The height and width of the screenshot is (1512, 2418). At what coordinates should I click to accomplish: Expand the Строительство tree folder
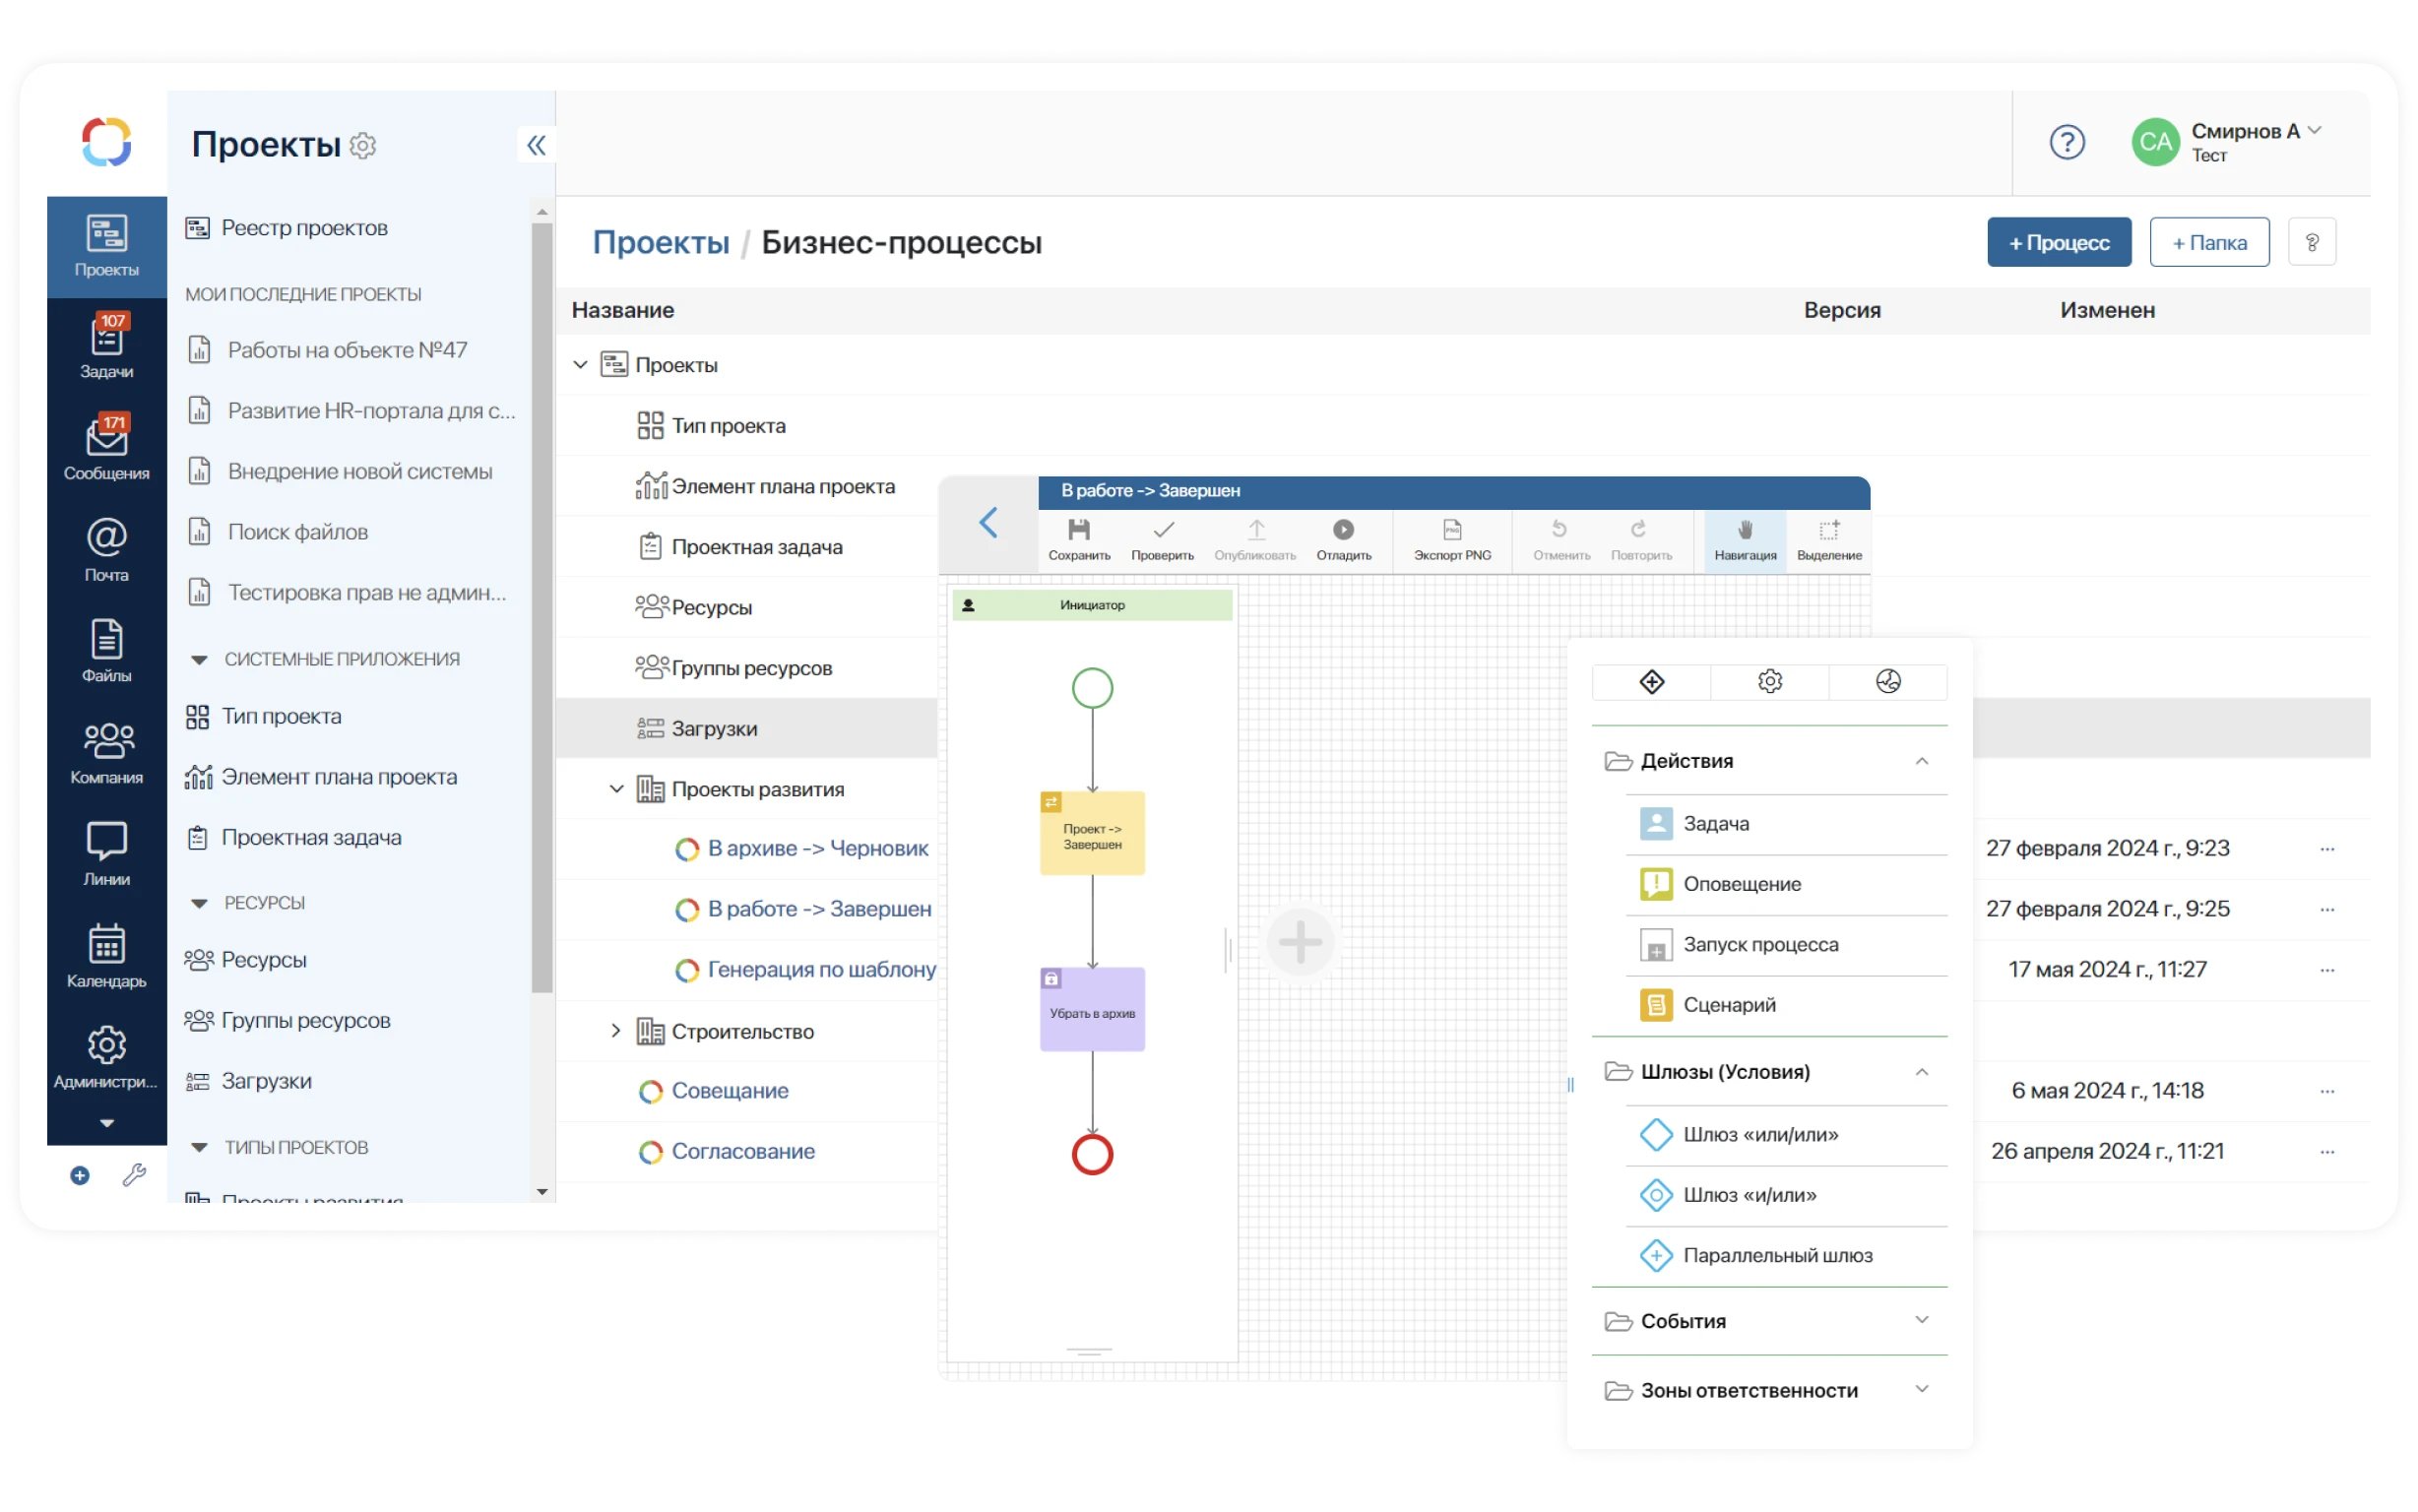616,1031
